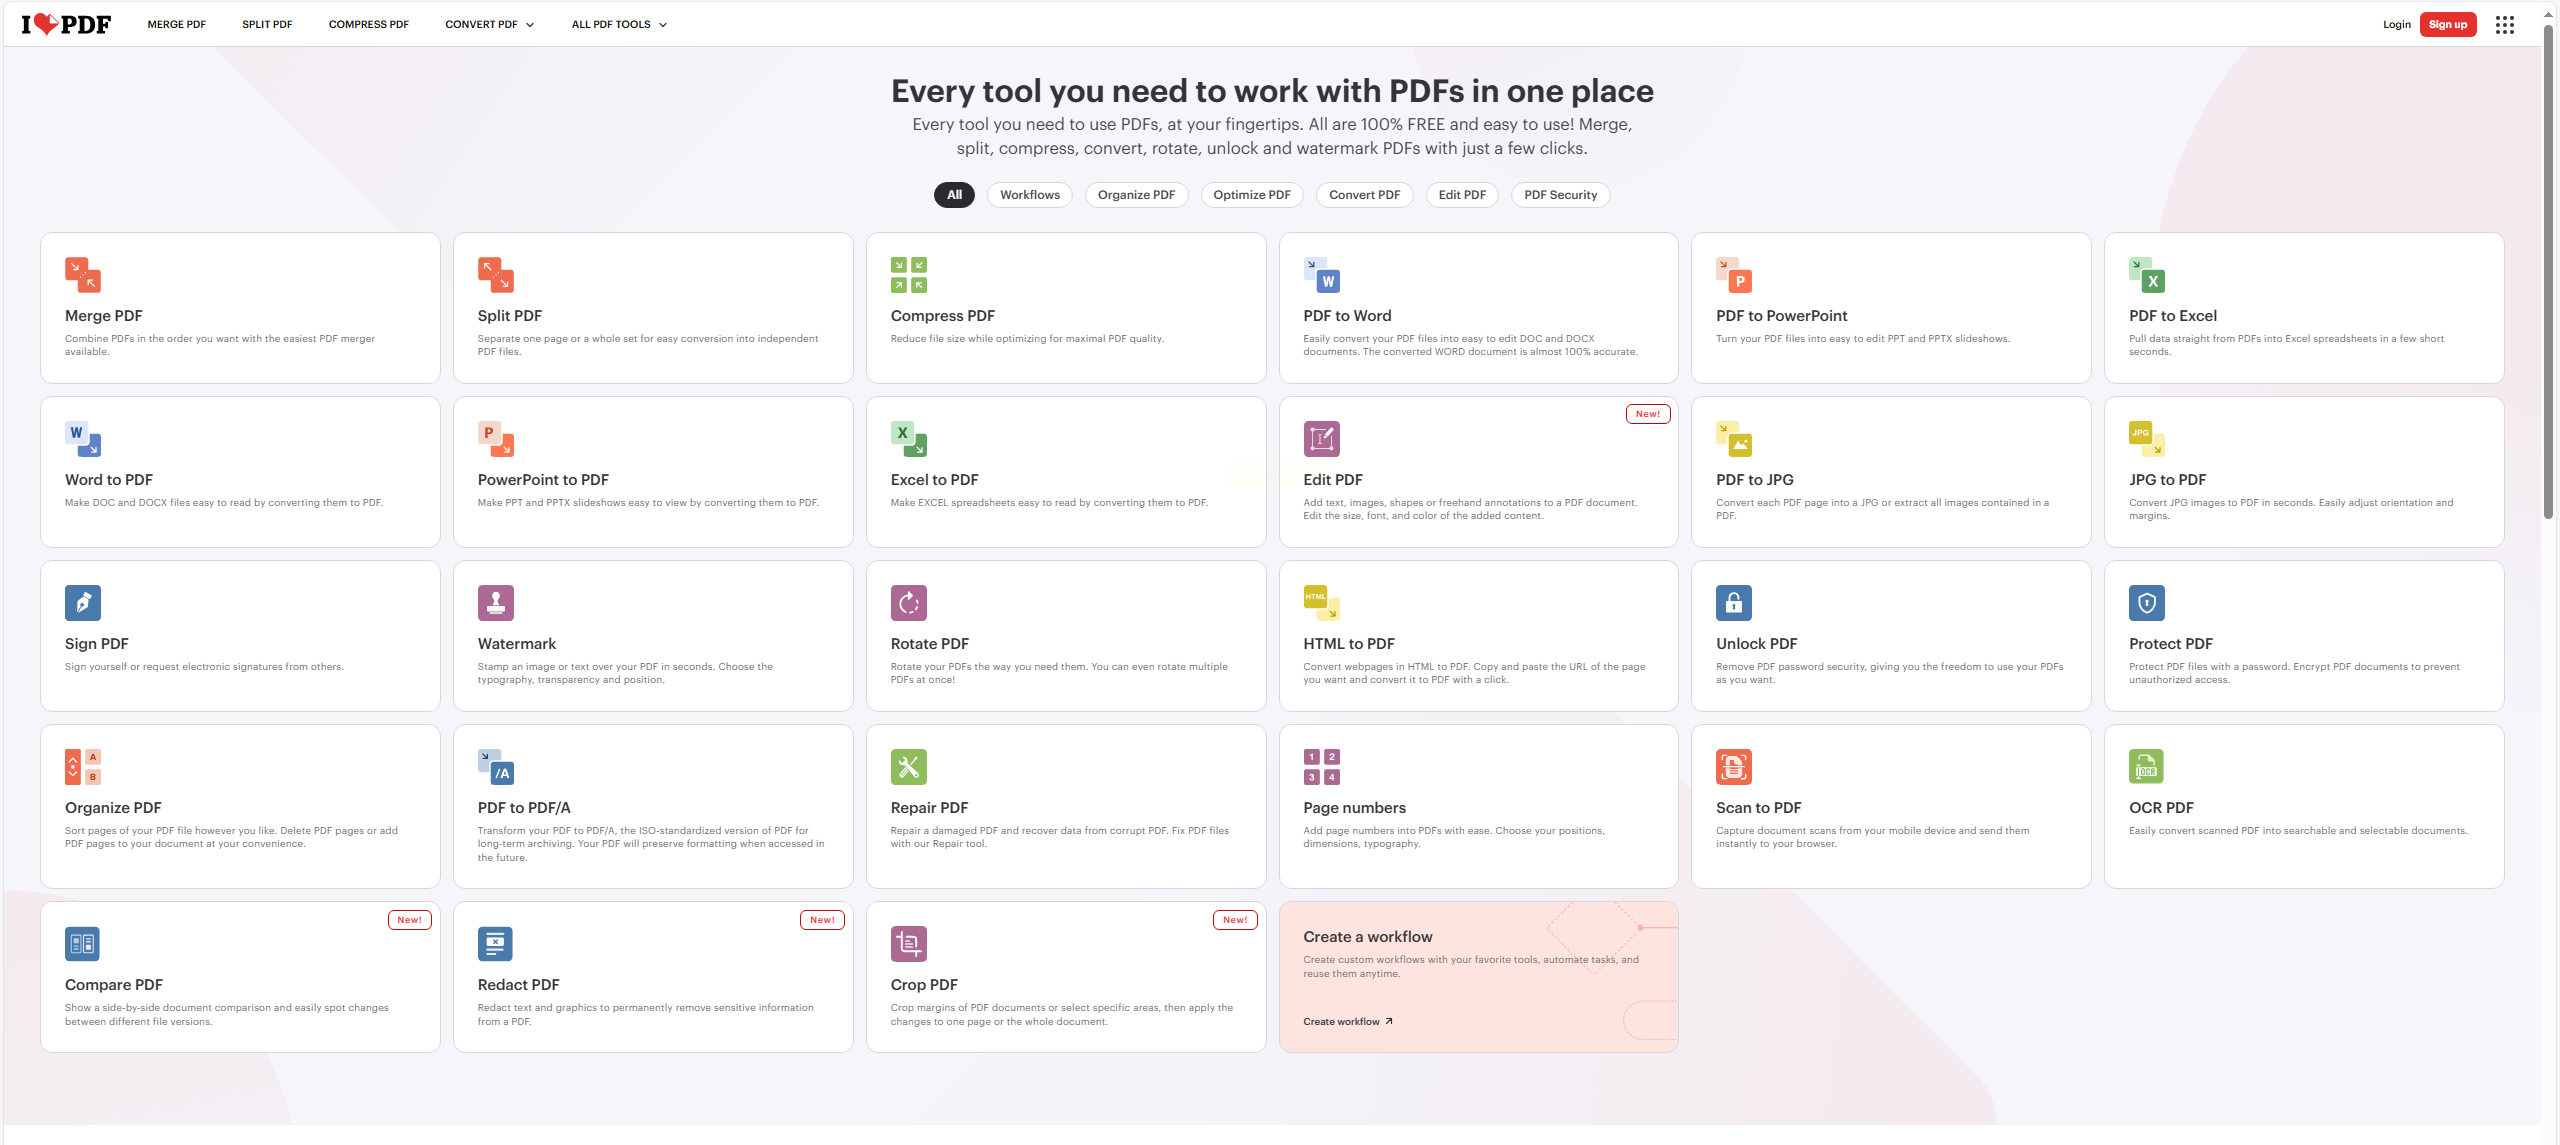2560x1145 pixels.
Task: Open the Unlock PDF padlock icon
Action: pyautogui.click(x=1733, y=603)
